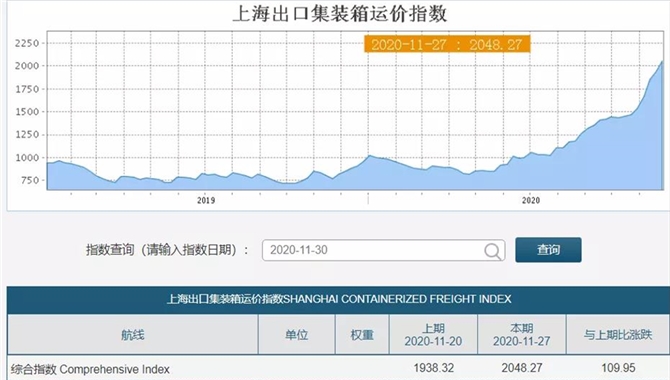
Task: Click the magnifier icon in date field
Action: tap(493, 251)
